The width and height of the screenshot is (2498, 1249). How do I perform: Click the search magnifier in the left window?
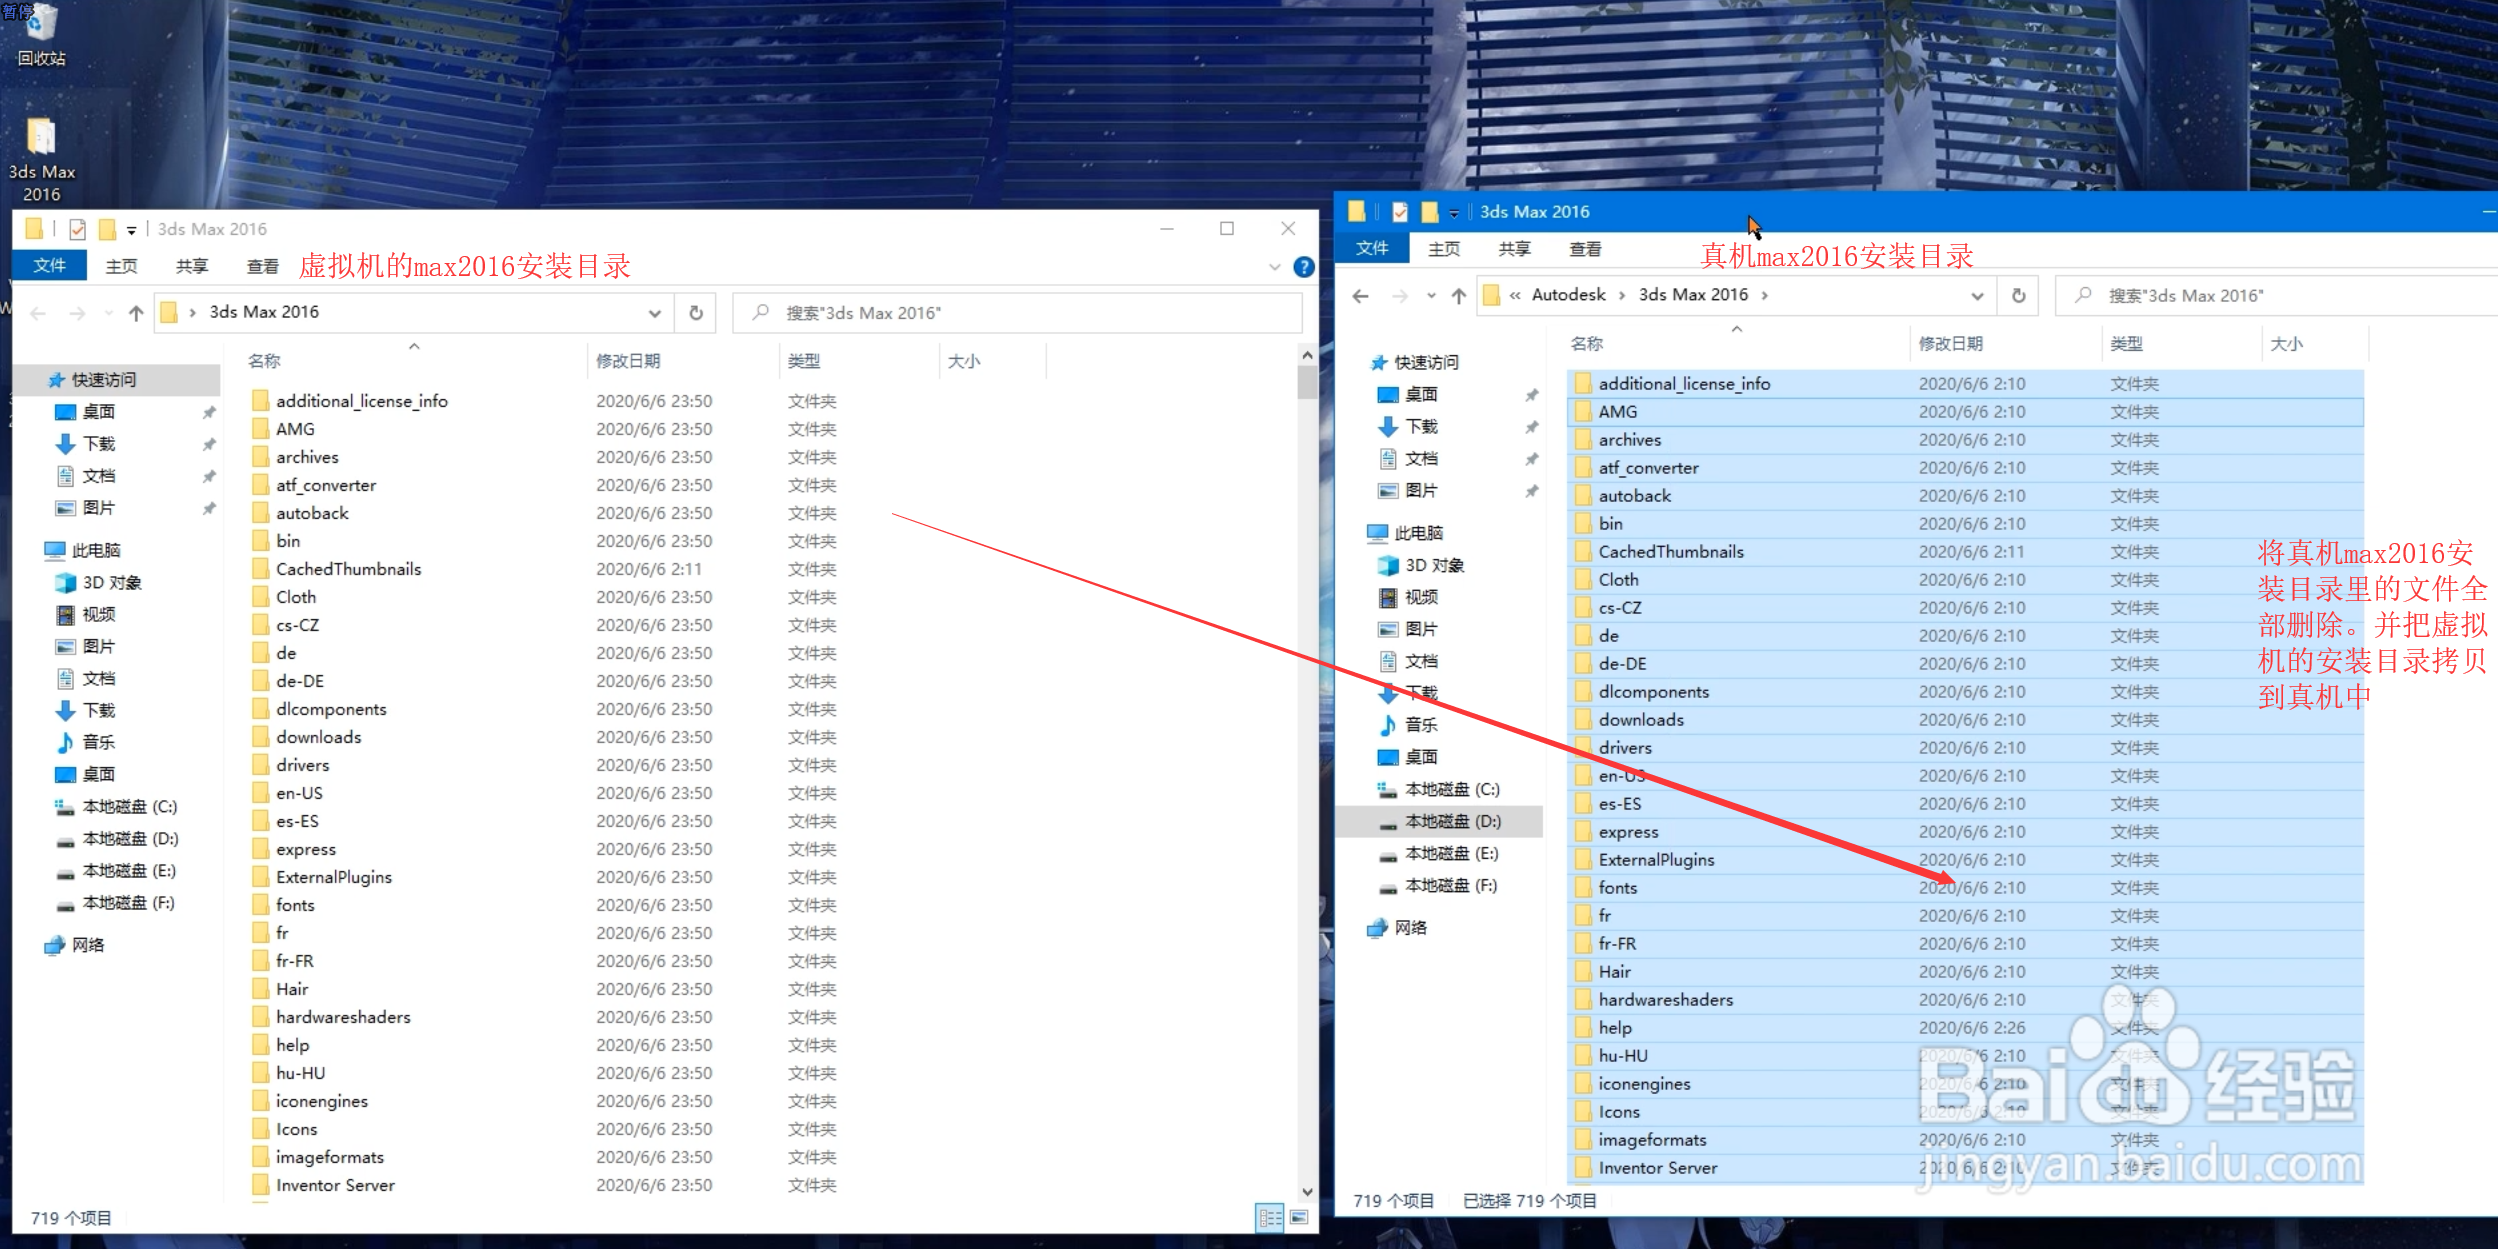(x=761, y=312)
